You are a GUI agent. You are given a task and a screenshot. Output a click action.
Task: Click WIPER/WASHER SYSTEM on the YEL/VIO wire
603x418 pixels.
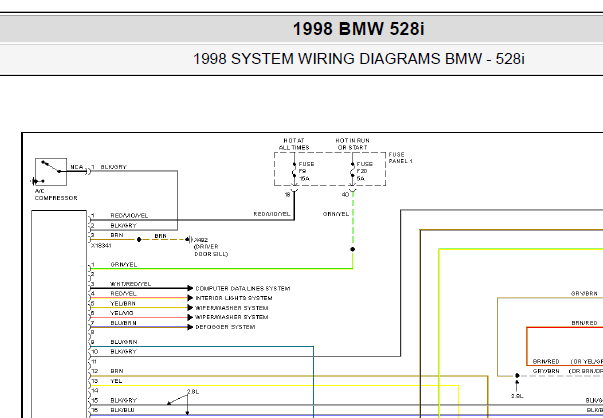(232, 317)
